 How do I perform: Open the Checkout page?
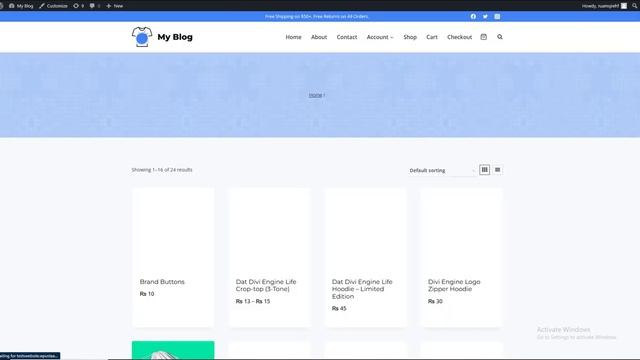tap(459, 37)
